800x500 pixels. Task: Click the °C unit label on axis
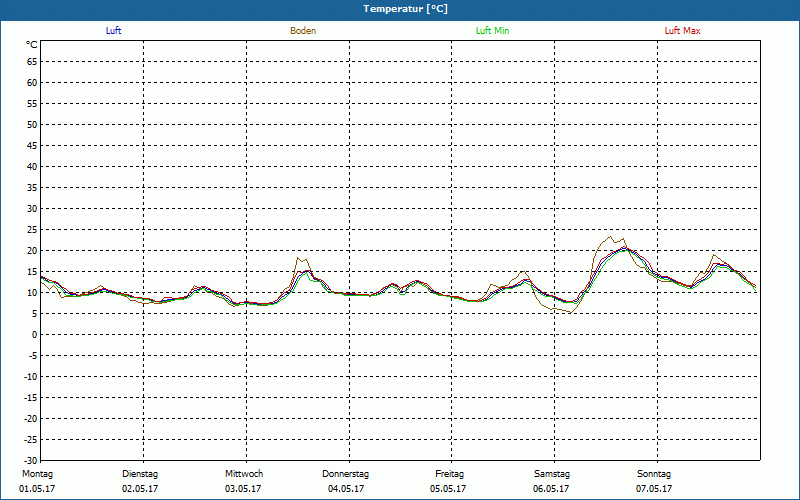click(32, 45)
